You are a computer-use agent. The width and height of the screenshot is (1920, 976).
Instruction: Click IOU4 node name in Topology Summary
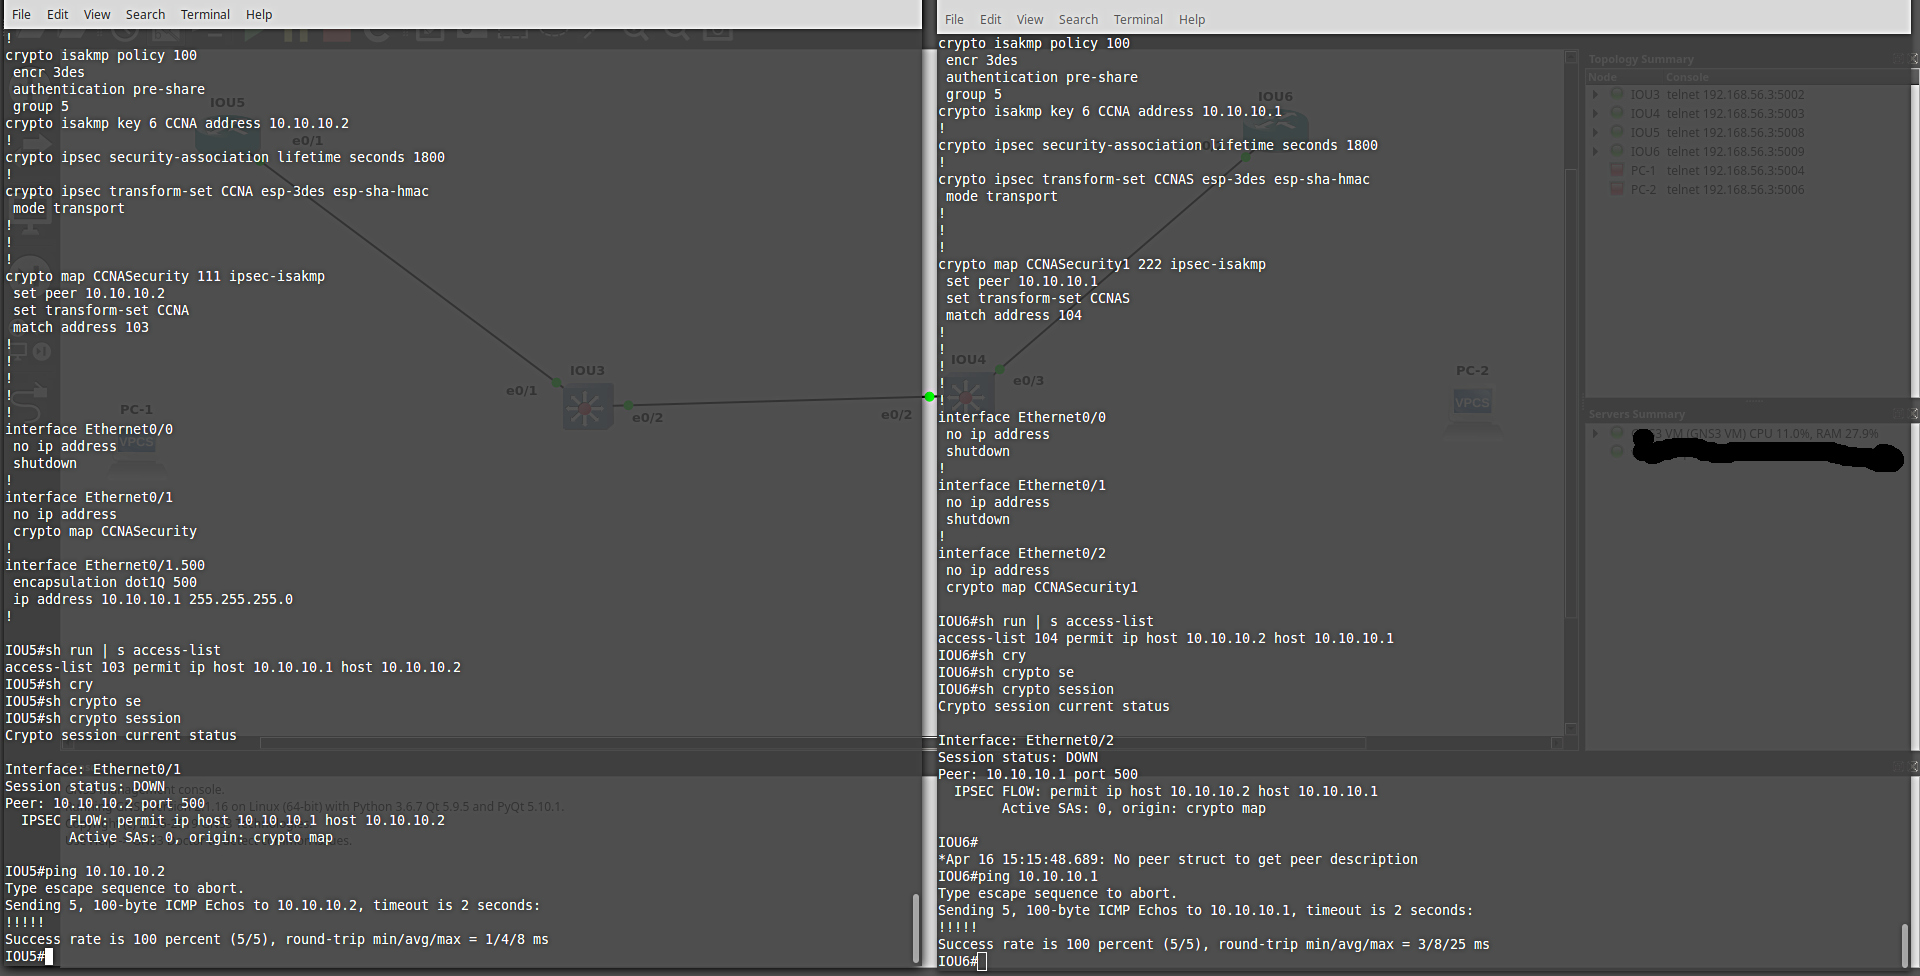click(1645, 114)
